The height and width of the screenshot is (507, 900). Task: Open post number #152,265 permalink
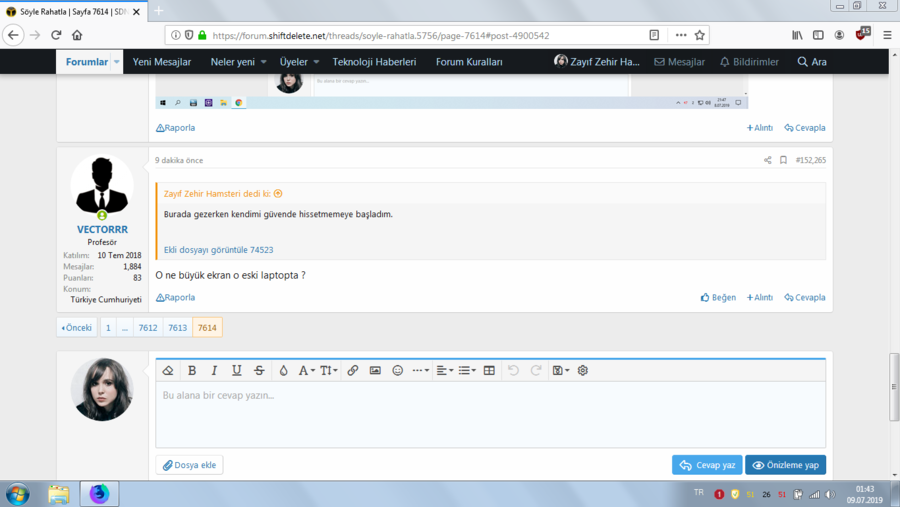point(810,160)
